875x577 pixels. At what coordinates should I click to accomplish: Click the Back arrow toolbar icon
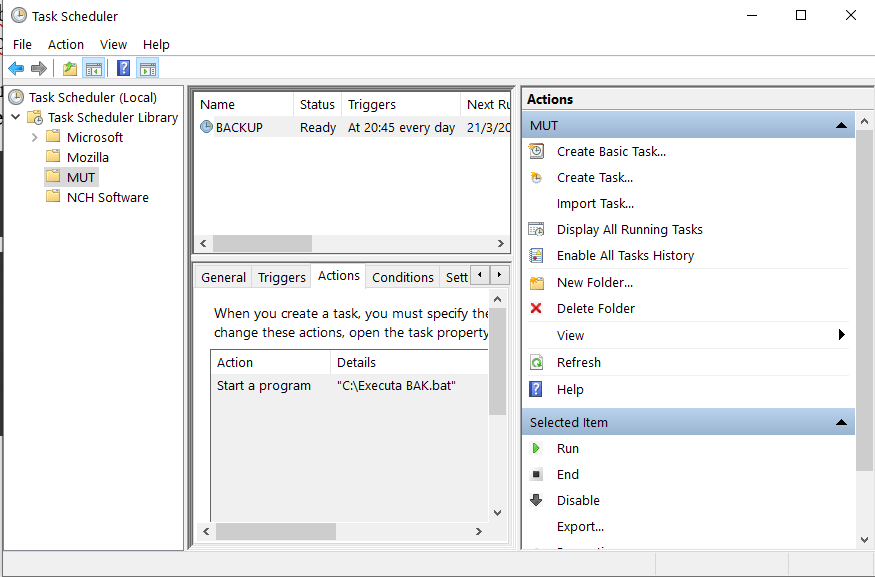[16, 68]
